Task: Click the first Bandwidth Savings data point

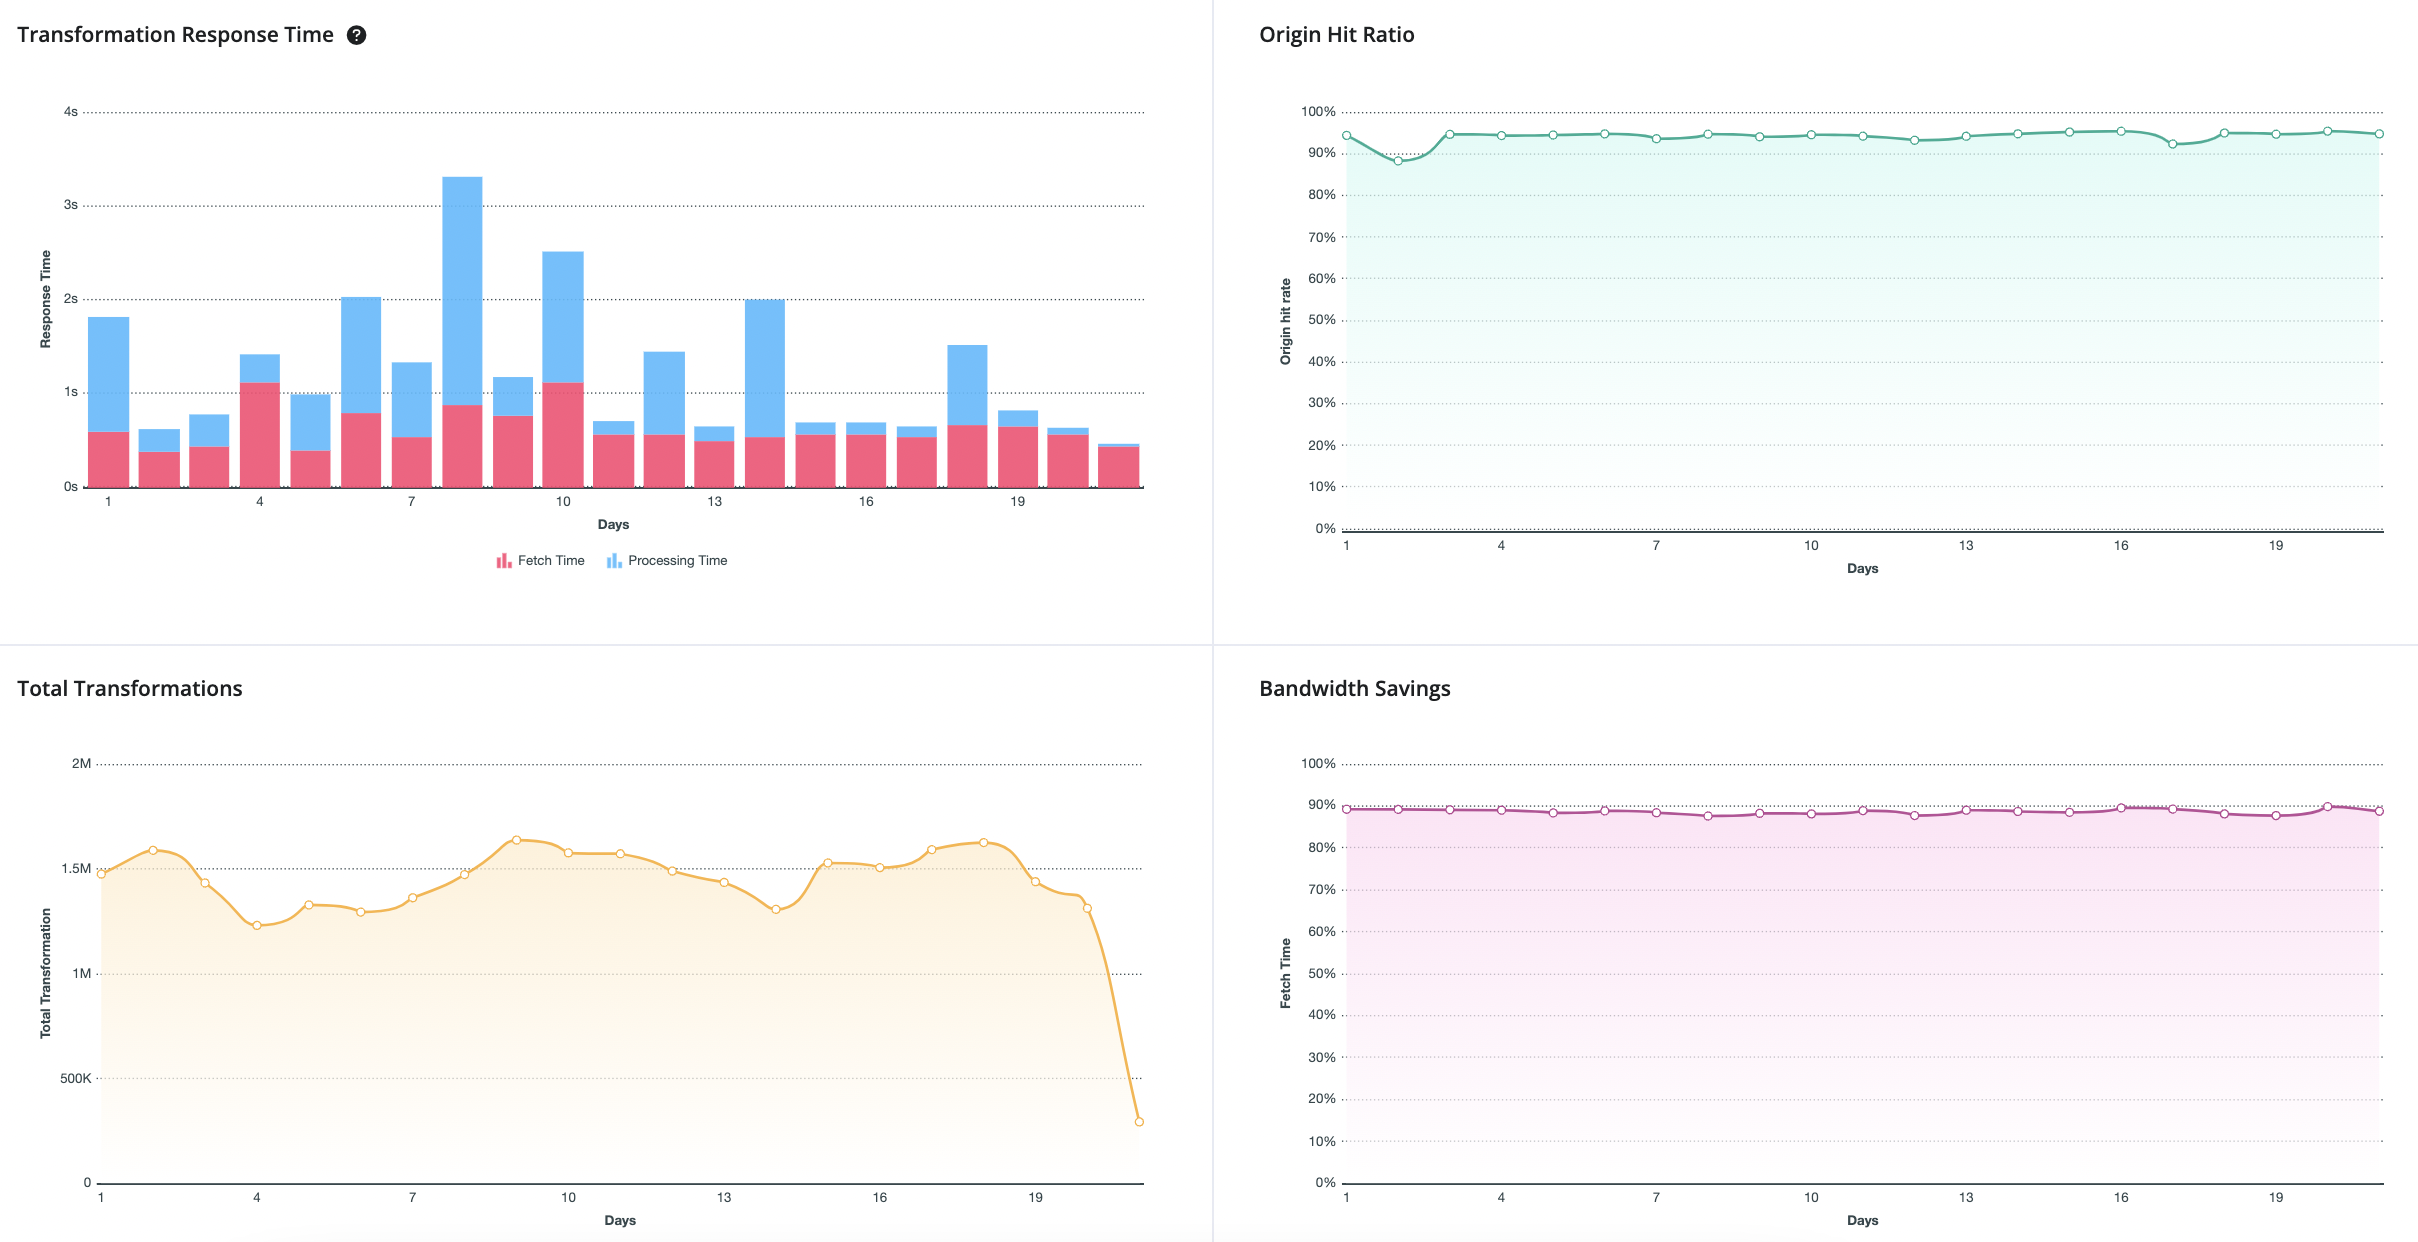Action: point(1347,809)
